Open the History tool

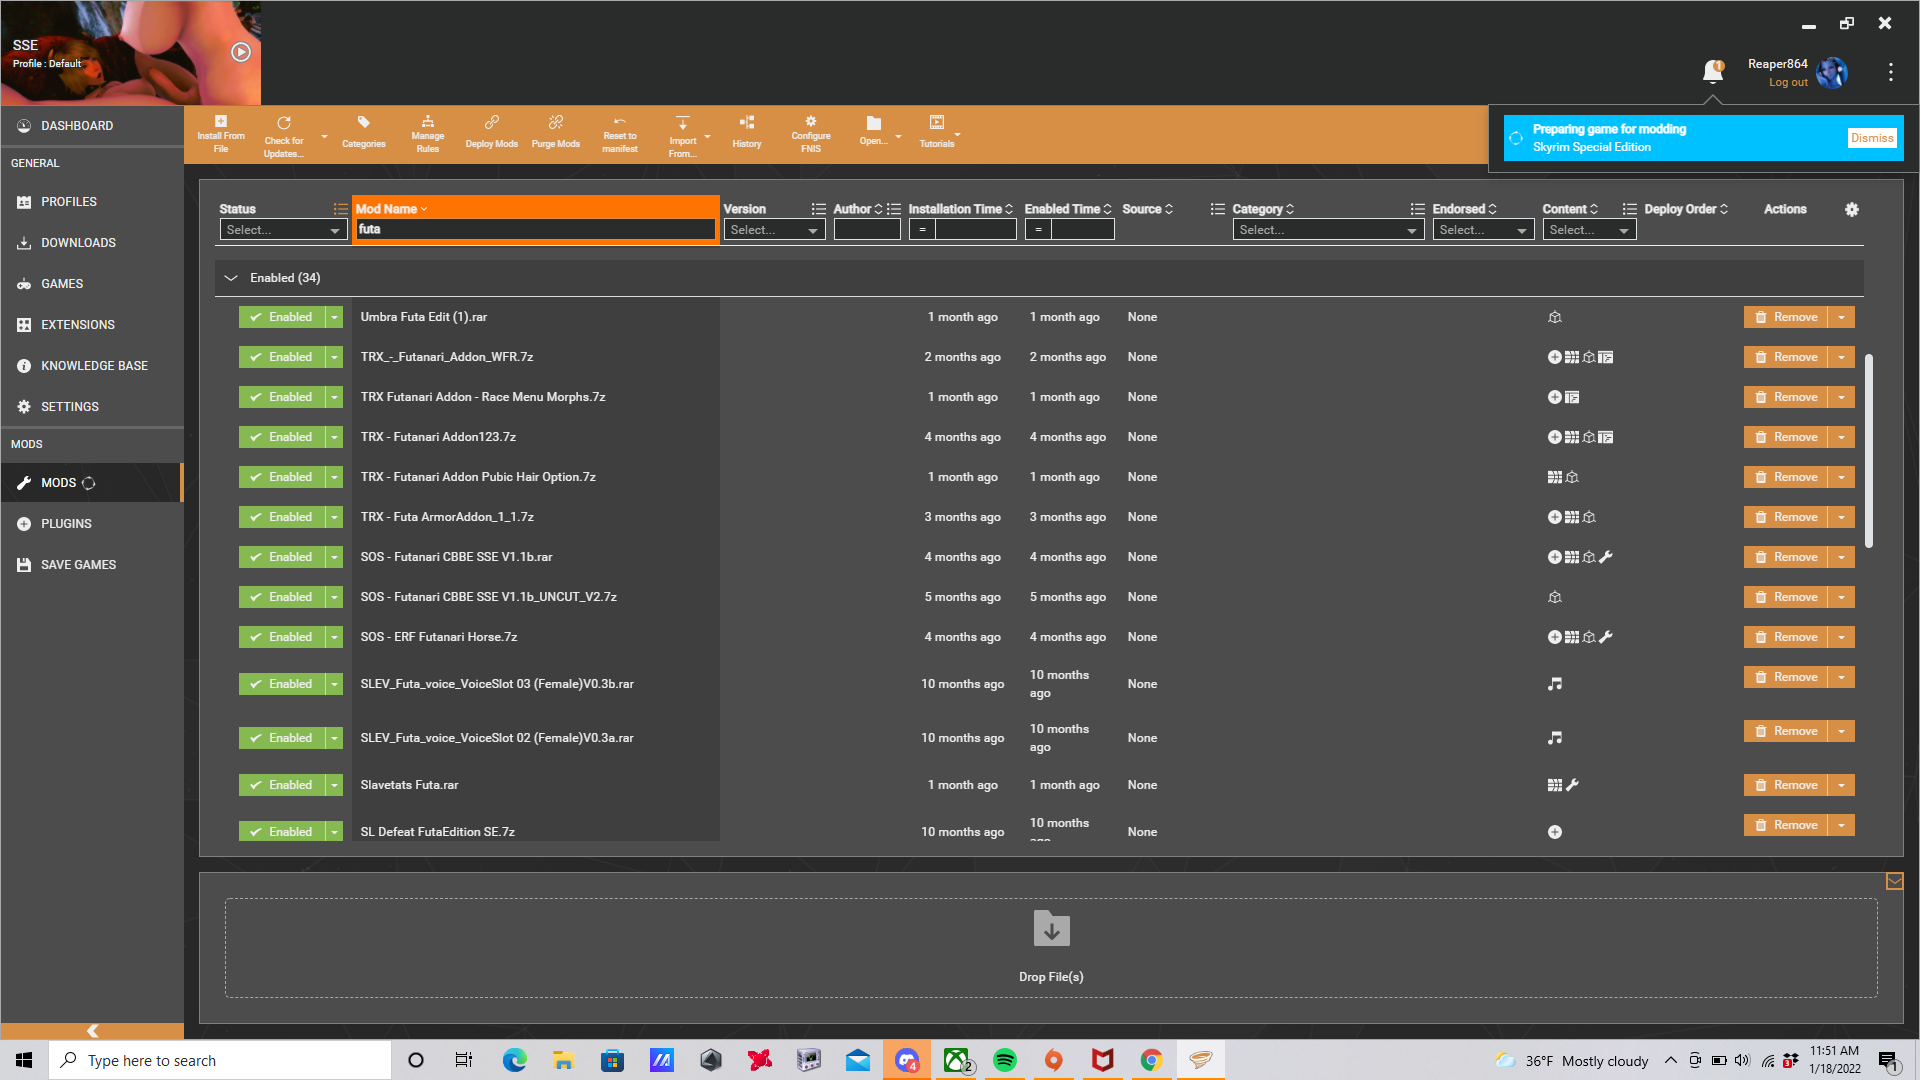click(x=747, y=134)
